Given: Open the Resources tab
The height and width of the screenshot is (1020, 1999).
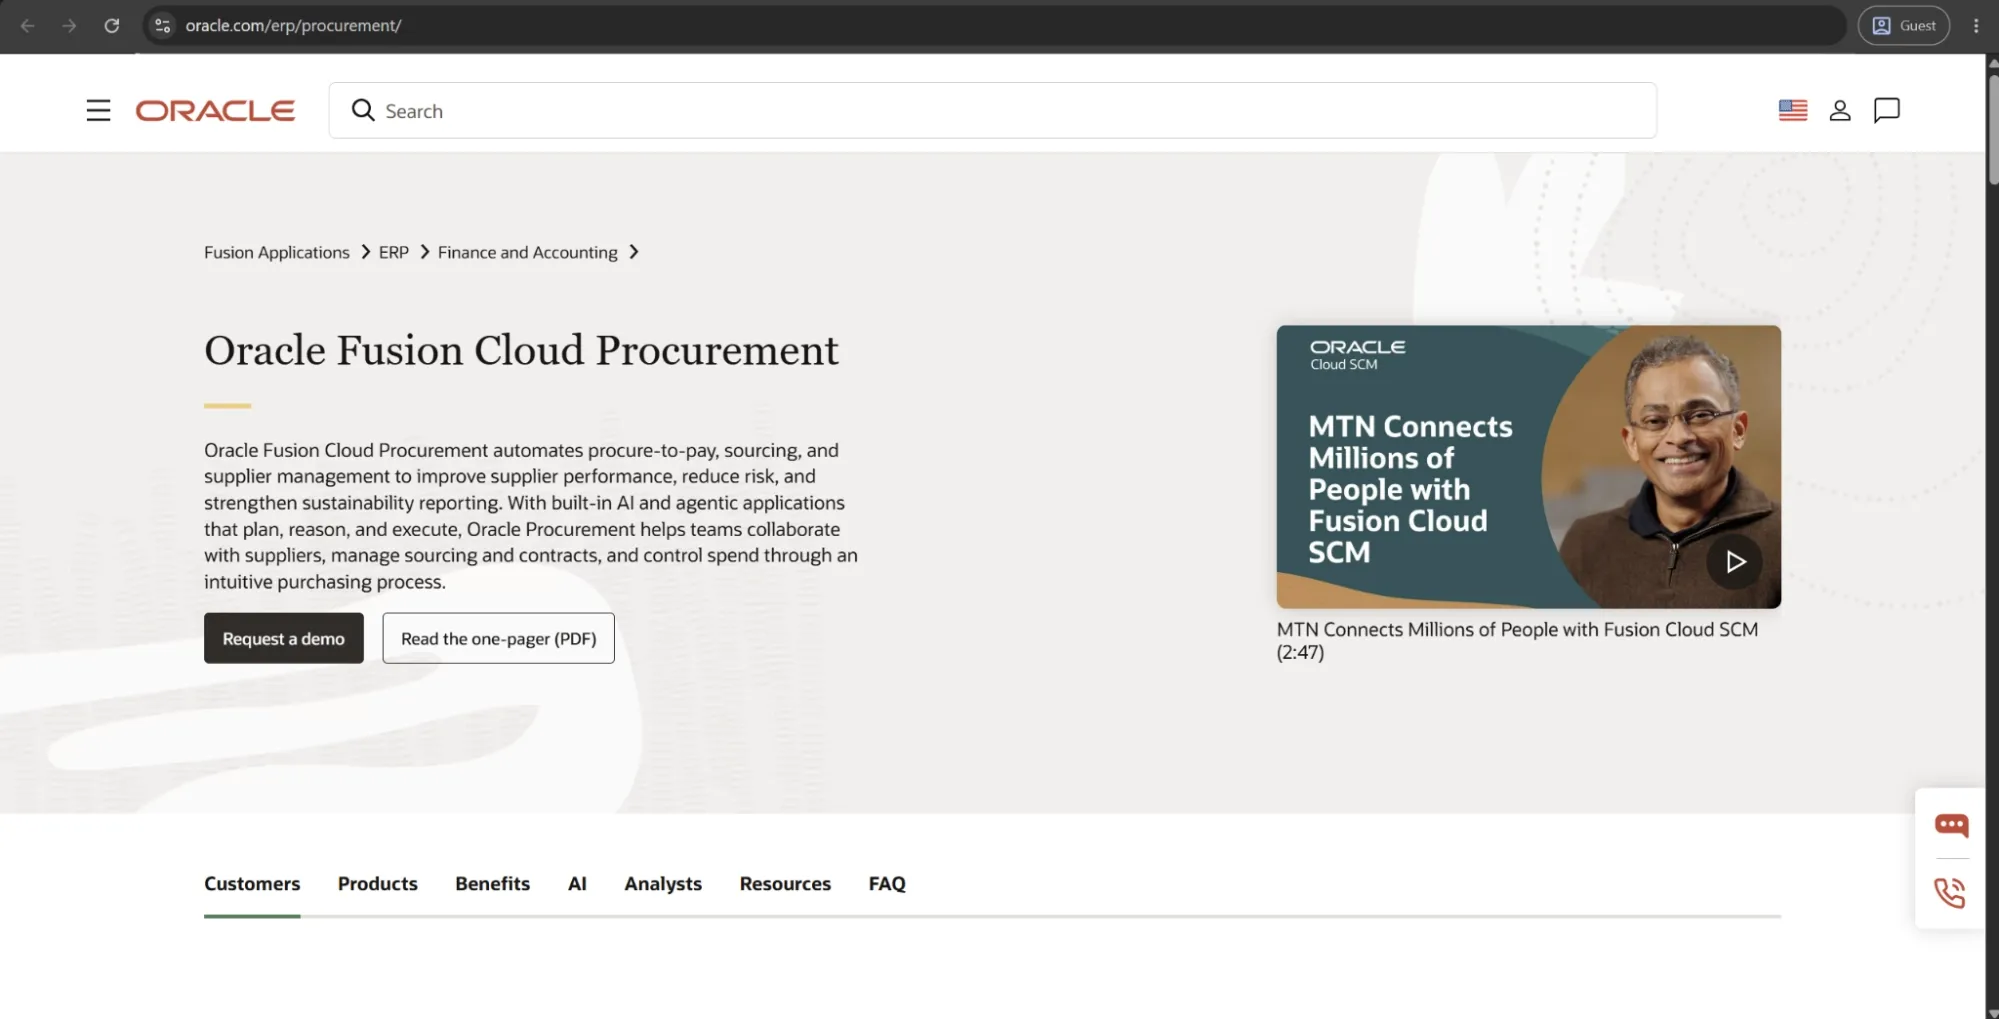Looking at the screenshot, I should pyautogui.click(x=785, y=884).
